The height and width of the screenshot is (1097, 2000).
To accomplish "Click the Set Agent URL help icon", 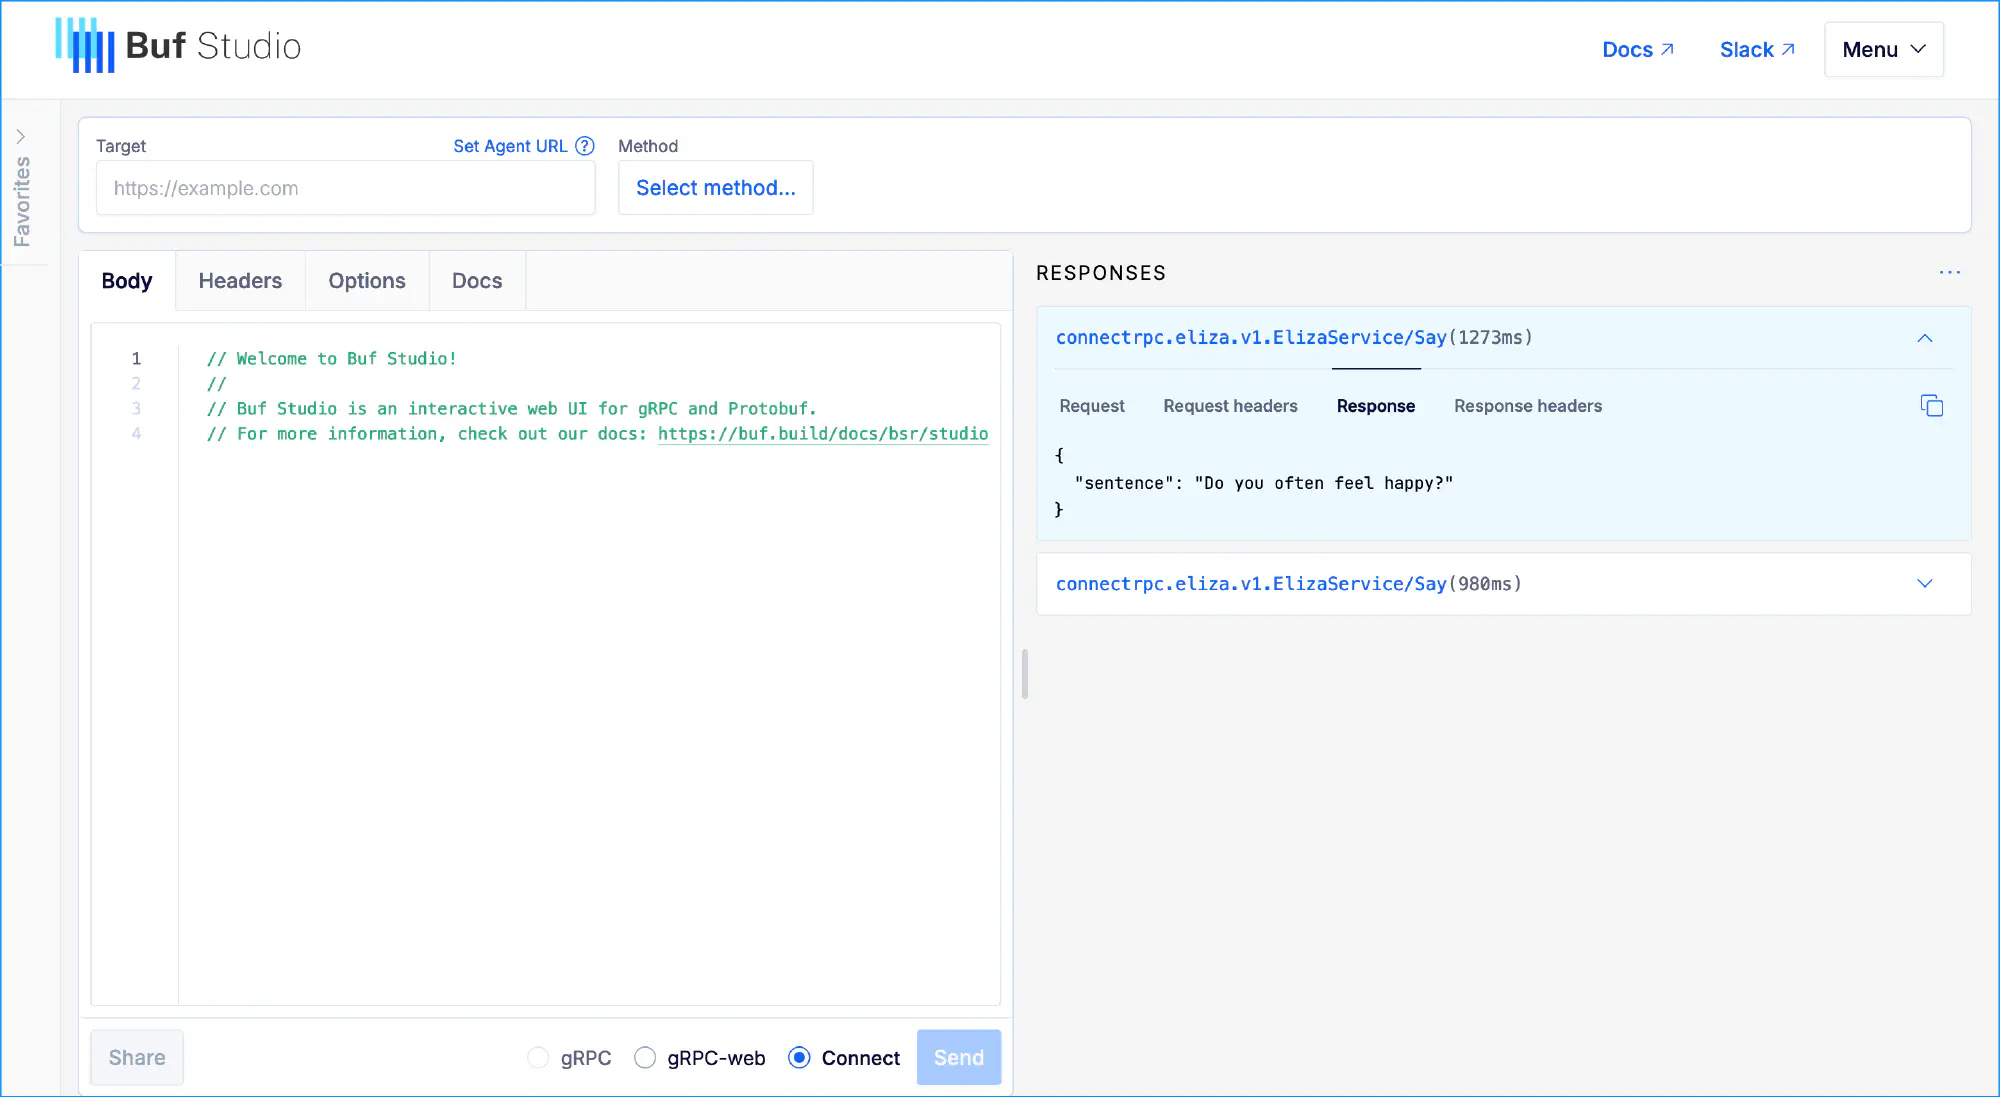I will (x=585, y=146).
